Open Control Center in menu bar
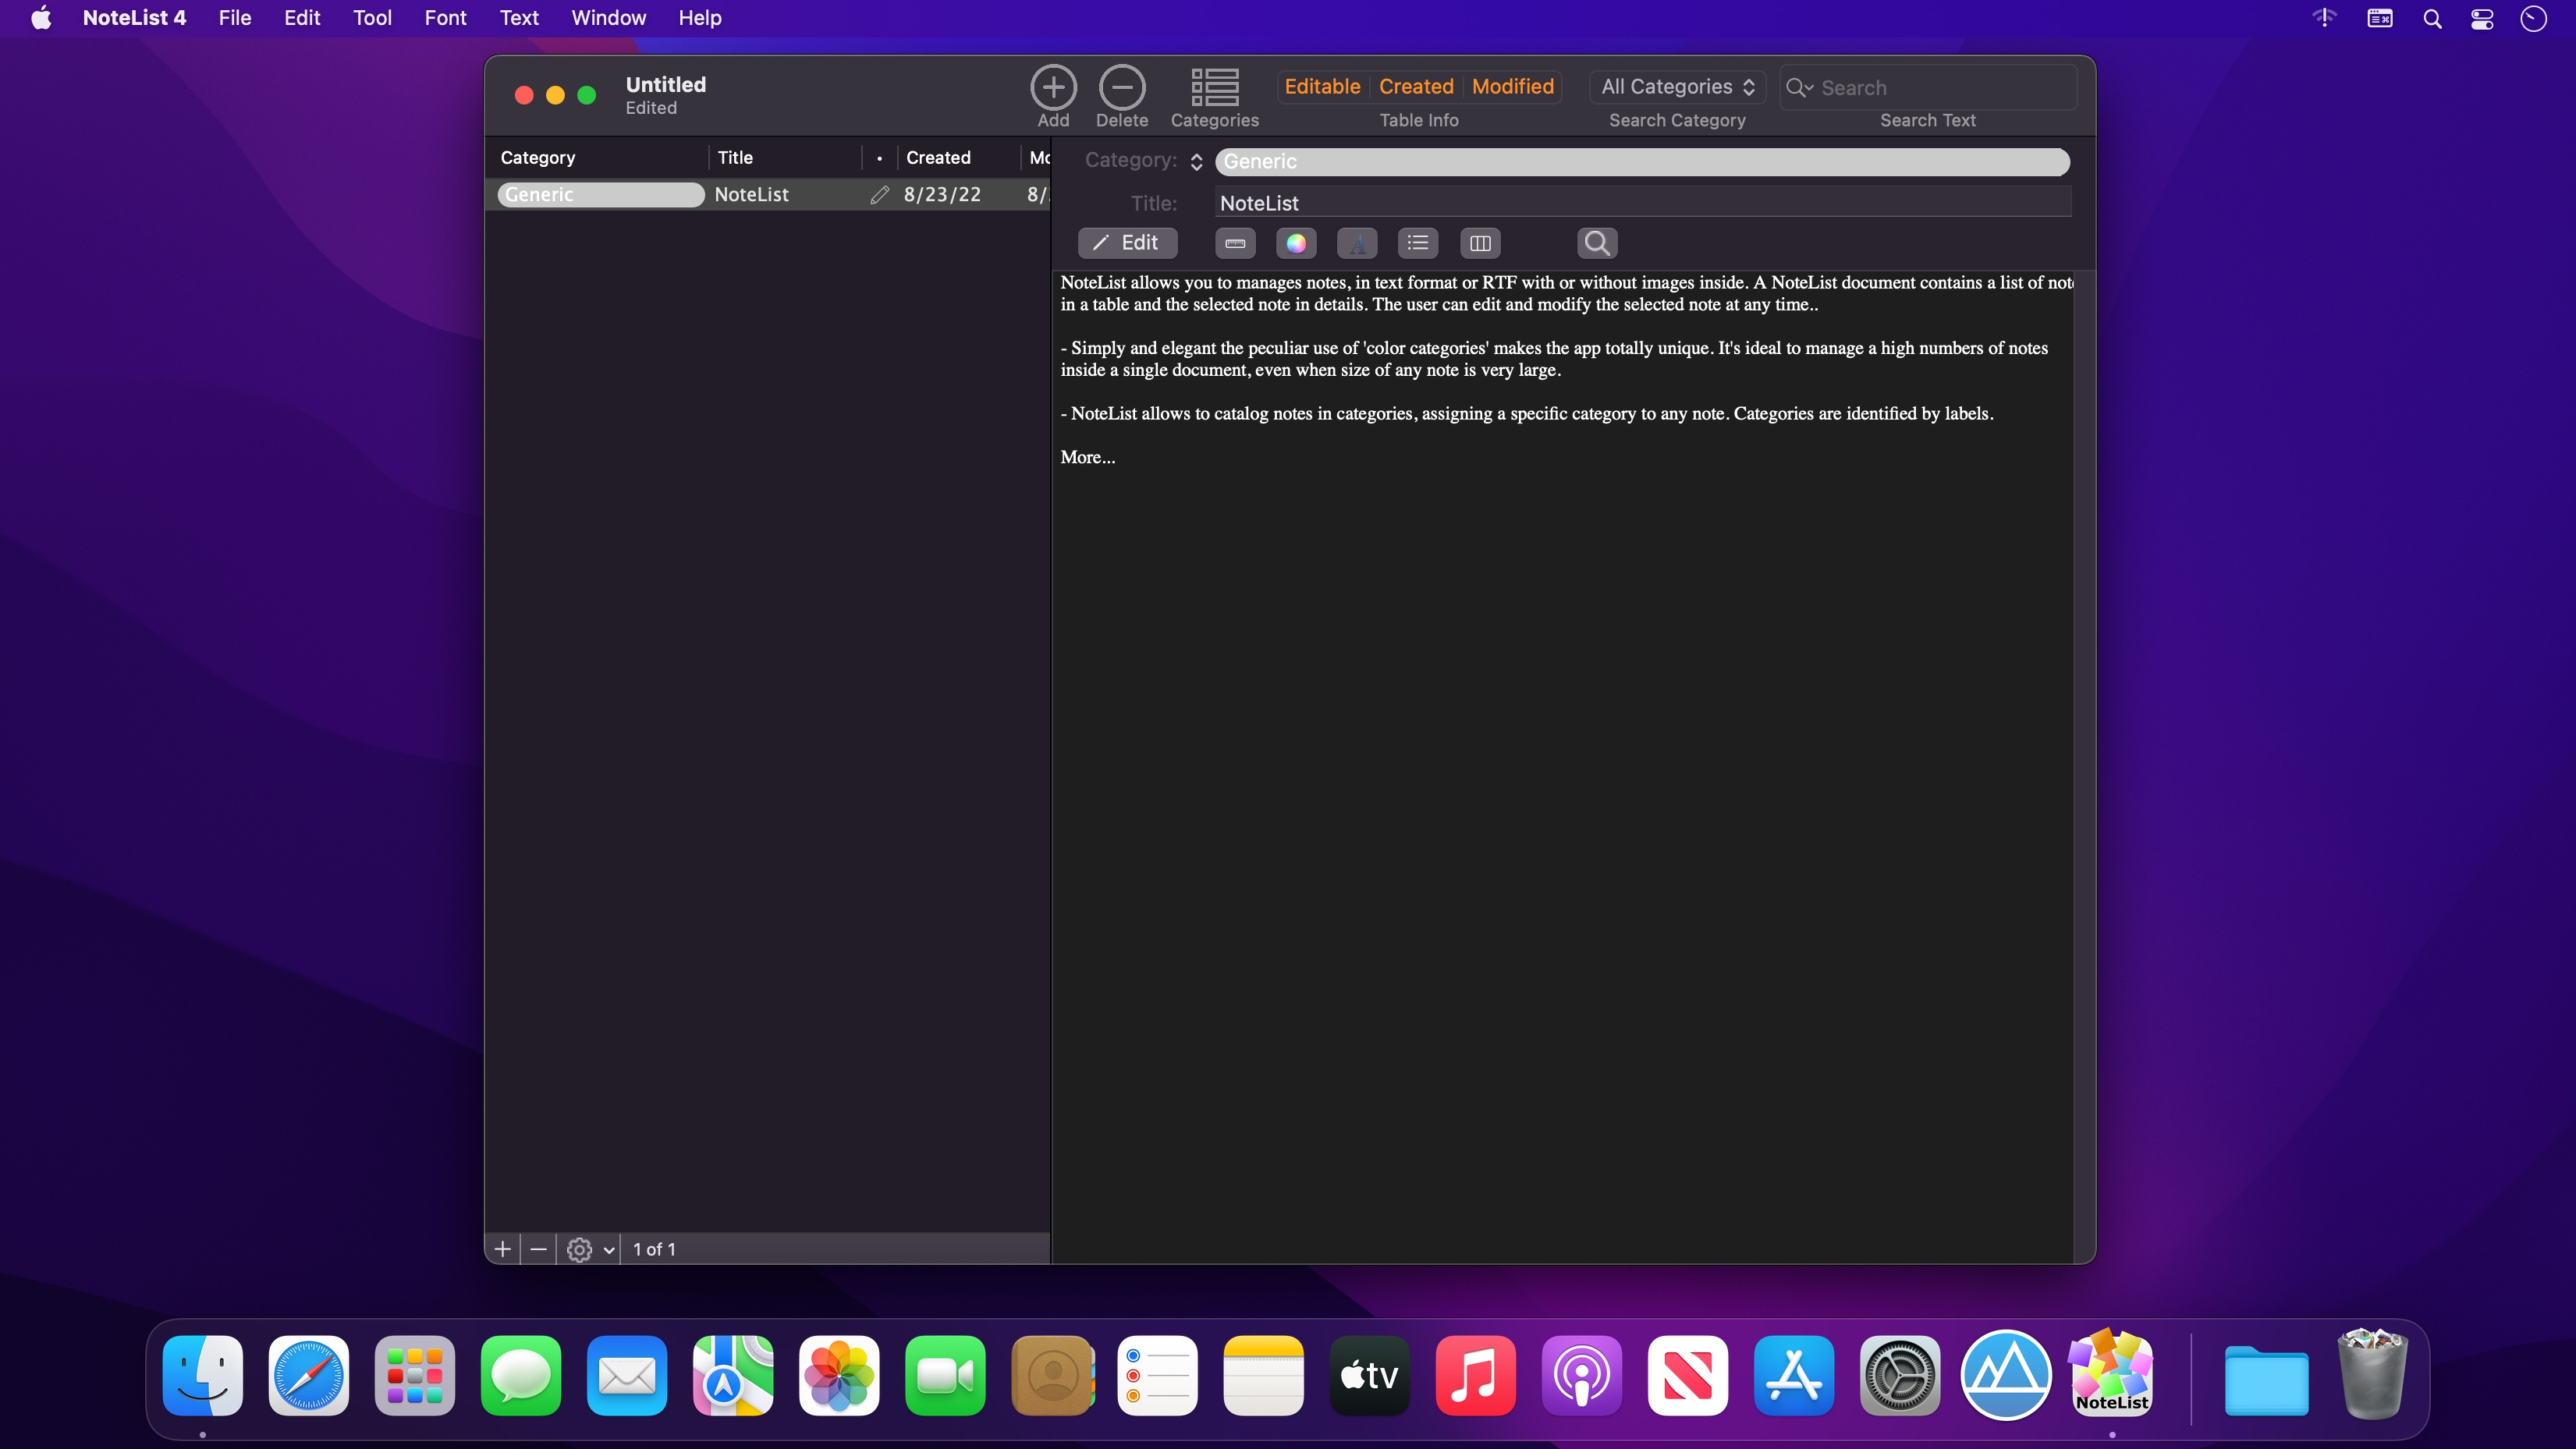 pyautogui.click(x=2482, y=18)
